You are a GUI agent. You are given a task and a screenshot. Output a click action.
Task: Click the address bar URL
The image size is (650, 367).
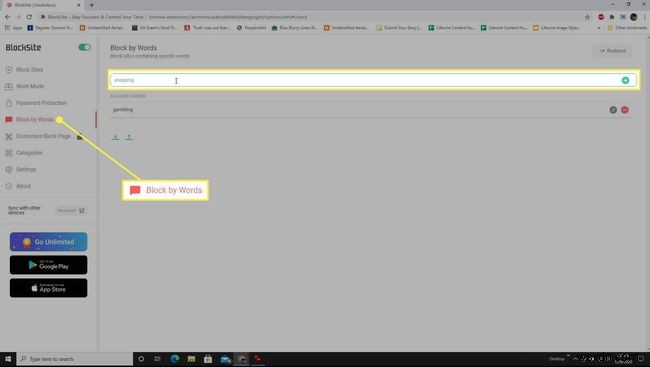pyautogui.click(x=228, y=17)
